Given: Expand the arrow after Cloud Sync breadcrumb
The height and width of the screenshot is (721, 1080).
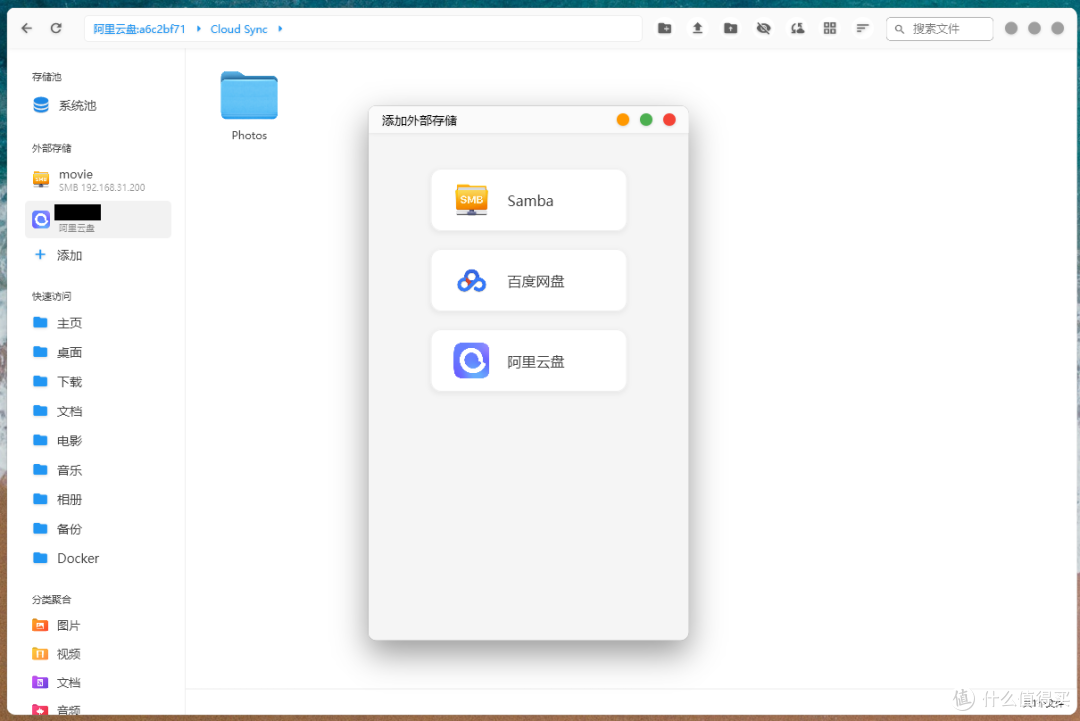Looking at the screenshot, I should (280, 29).
